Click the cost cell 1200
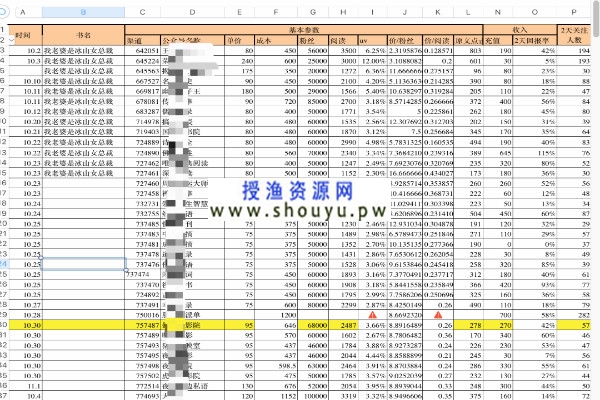 point(276,315)
